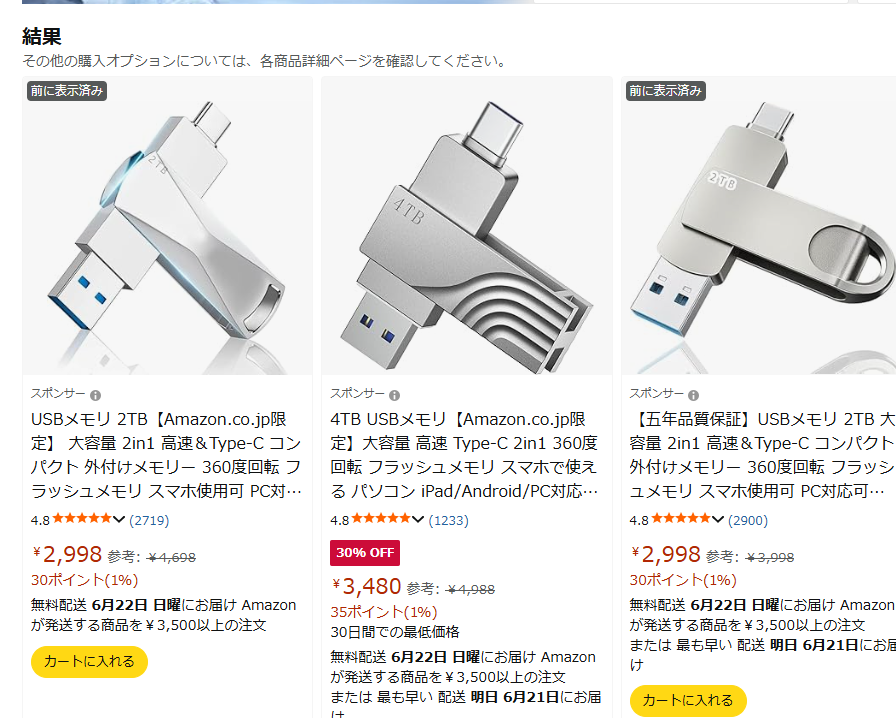Click sponsor info icon on 4TB product
Viewport: 896px width, 718px height.
394,395
